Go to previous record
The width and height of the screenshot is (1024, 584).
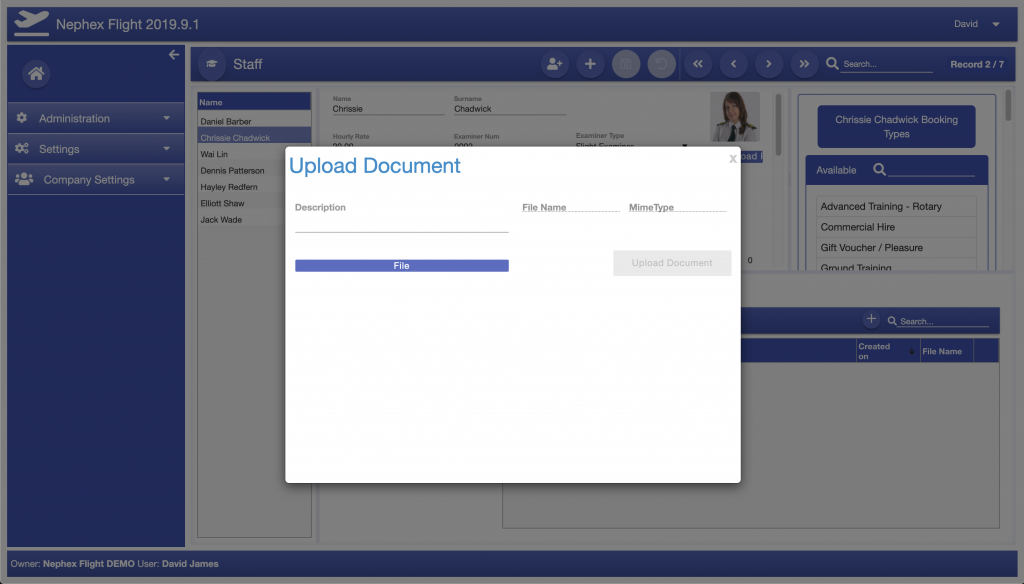733,64
